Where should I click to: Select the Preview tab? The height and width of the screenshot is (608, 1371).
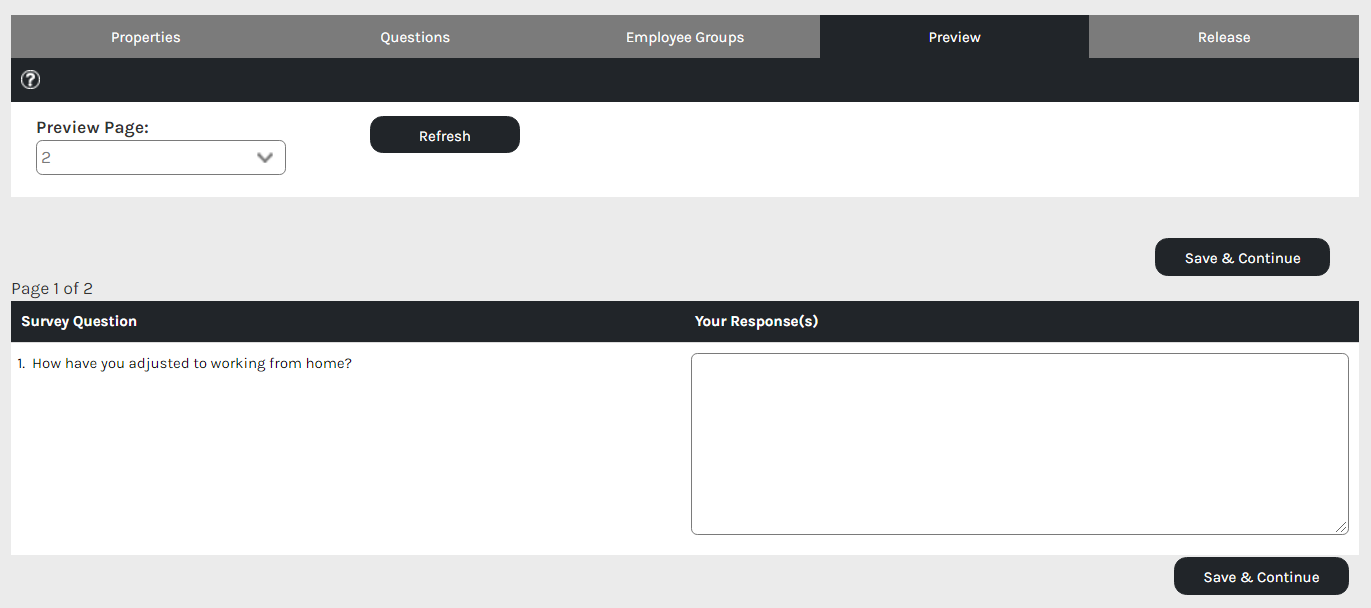tap(954, 37)
